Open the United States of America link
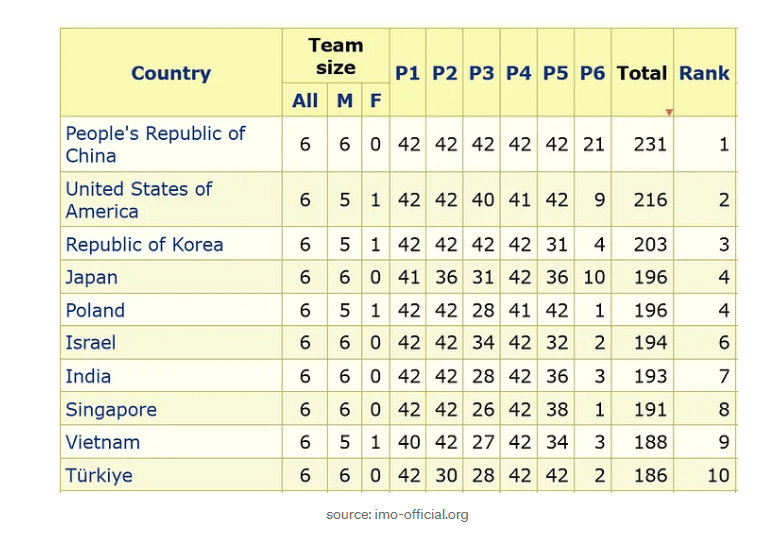The width and height of the screenshot is (774, 536). (x=139, y=200)
